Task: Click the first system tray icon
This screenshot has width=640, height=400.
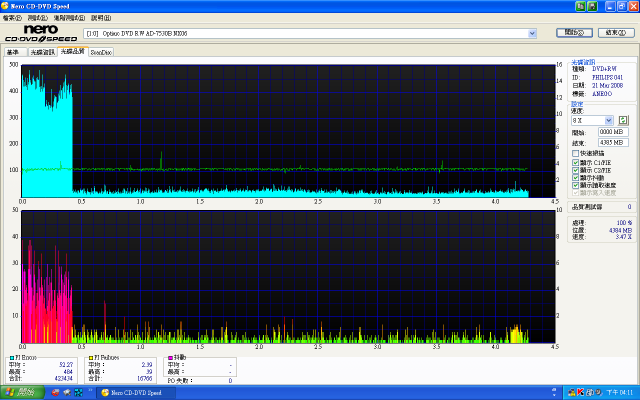Action: click(571, 392)
